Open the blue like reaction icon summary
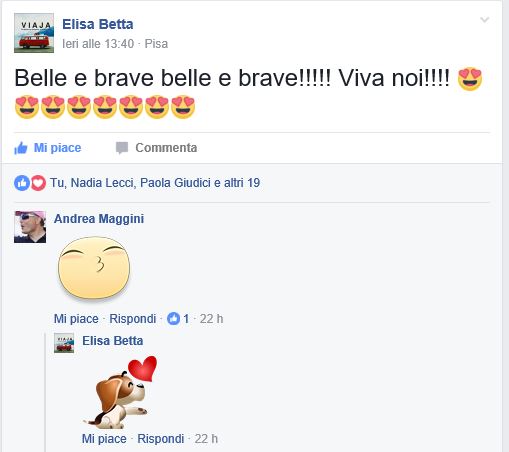 tap(22, 183)
